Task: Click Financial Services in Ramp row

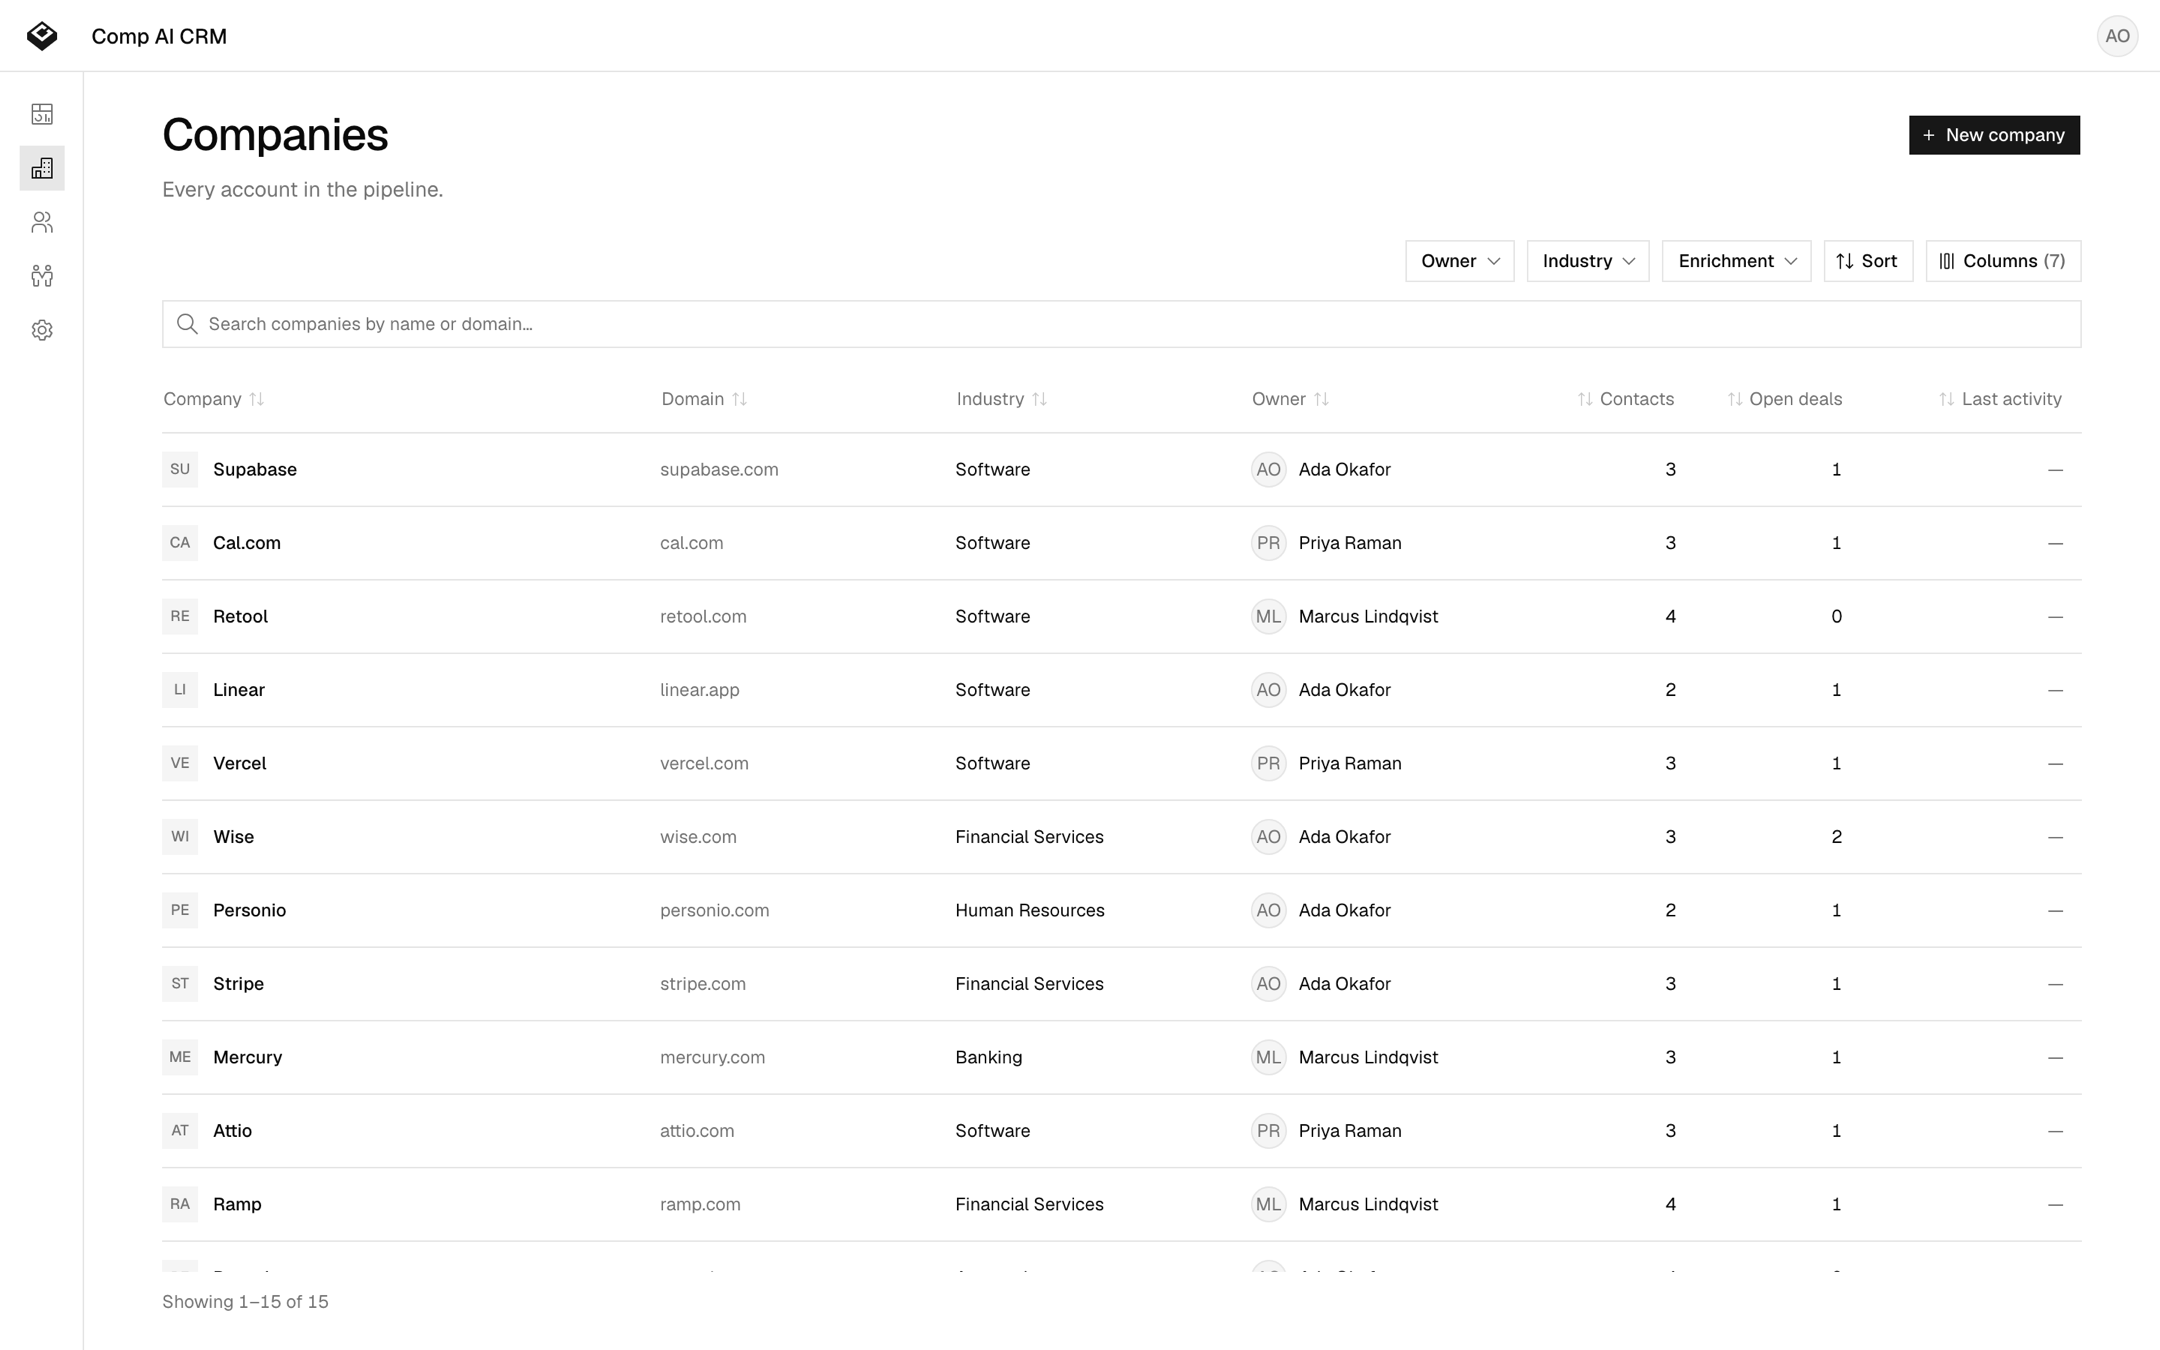Action: pos(1029,1204)
